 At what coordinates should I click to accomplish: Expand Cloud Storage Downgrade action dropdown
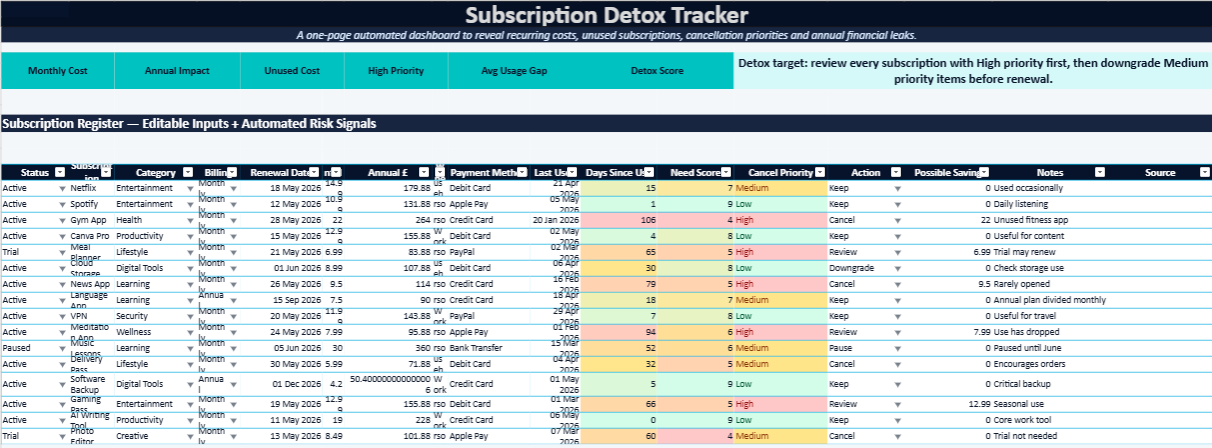(x=897, y=268)
